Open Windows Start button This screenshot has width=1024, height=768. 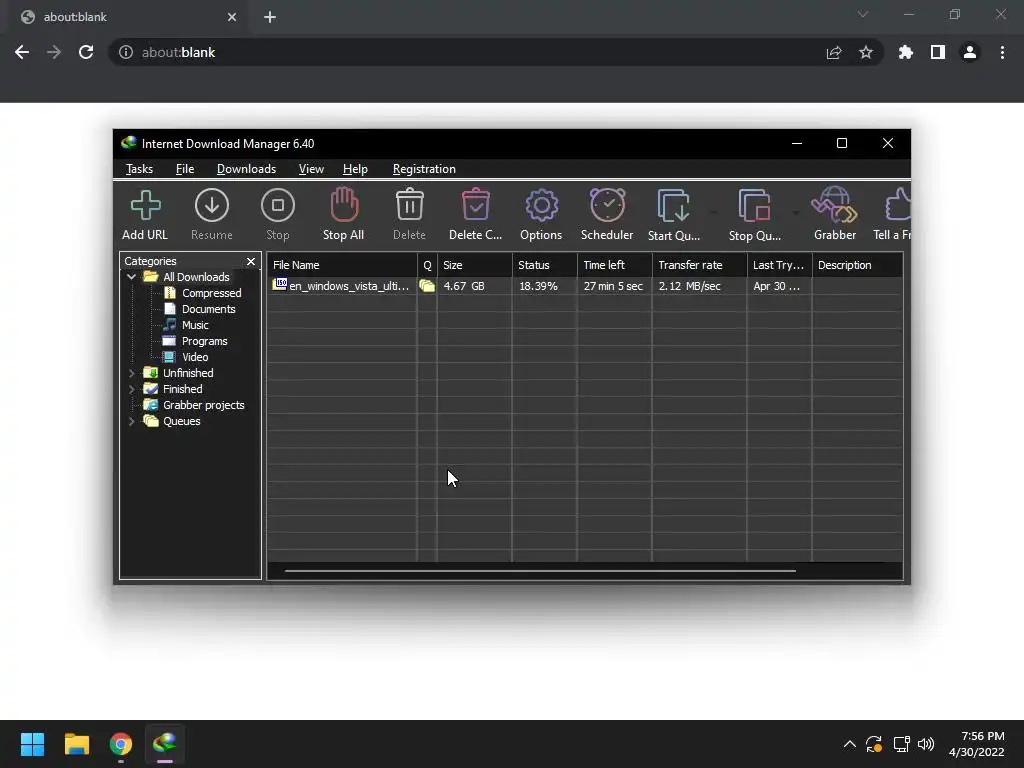pos(32,744)
